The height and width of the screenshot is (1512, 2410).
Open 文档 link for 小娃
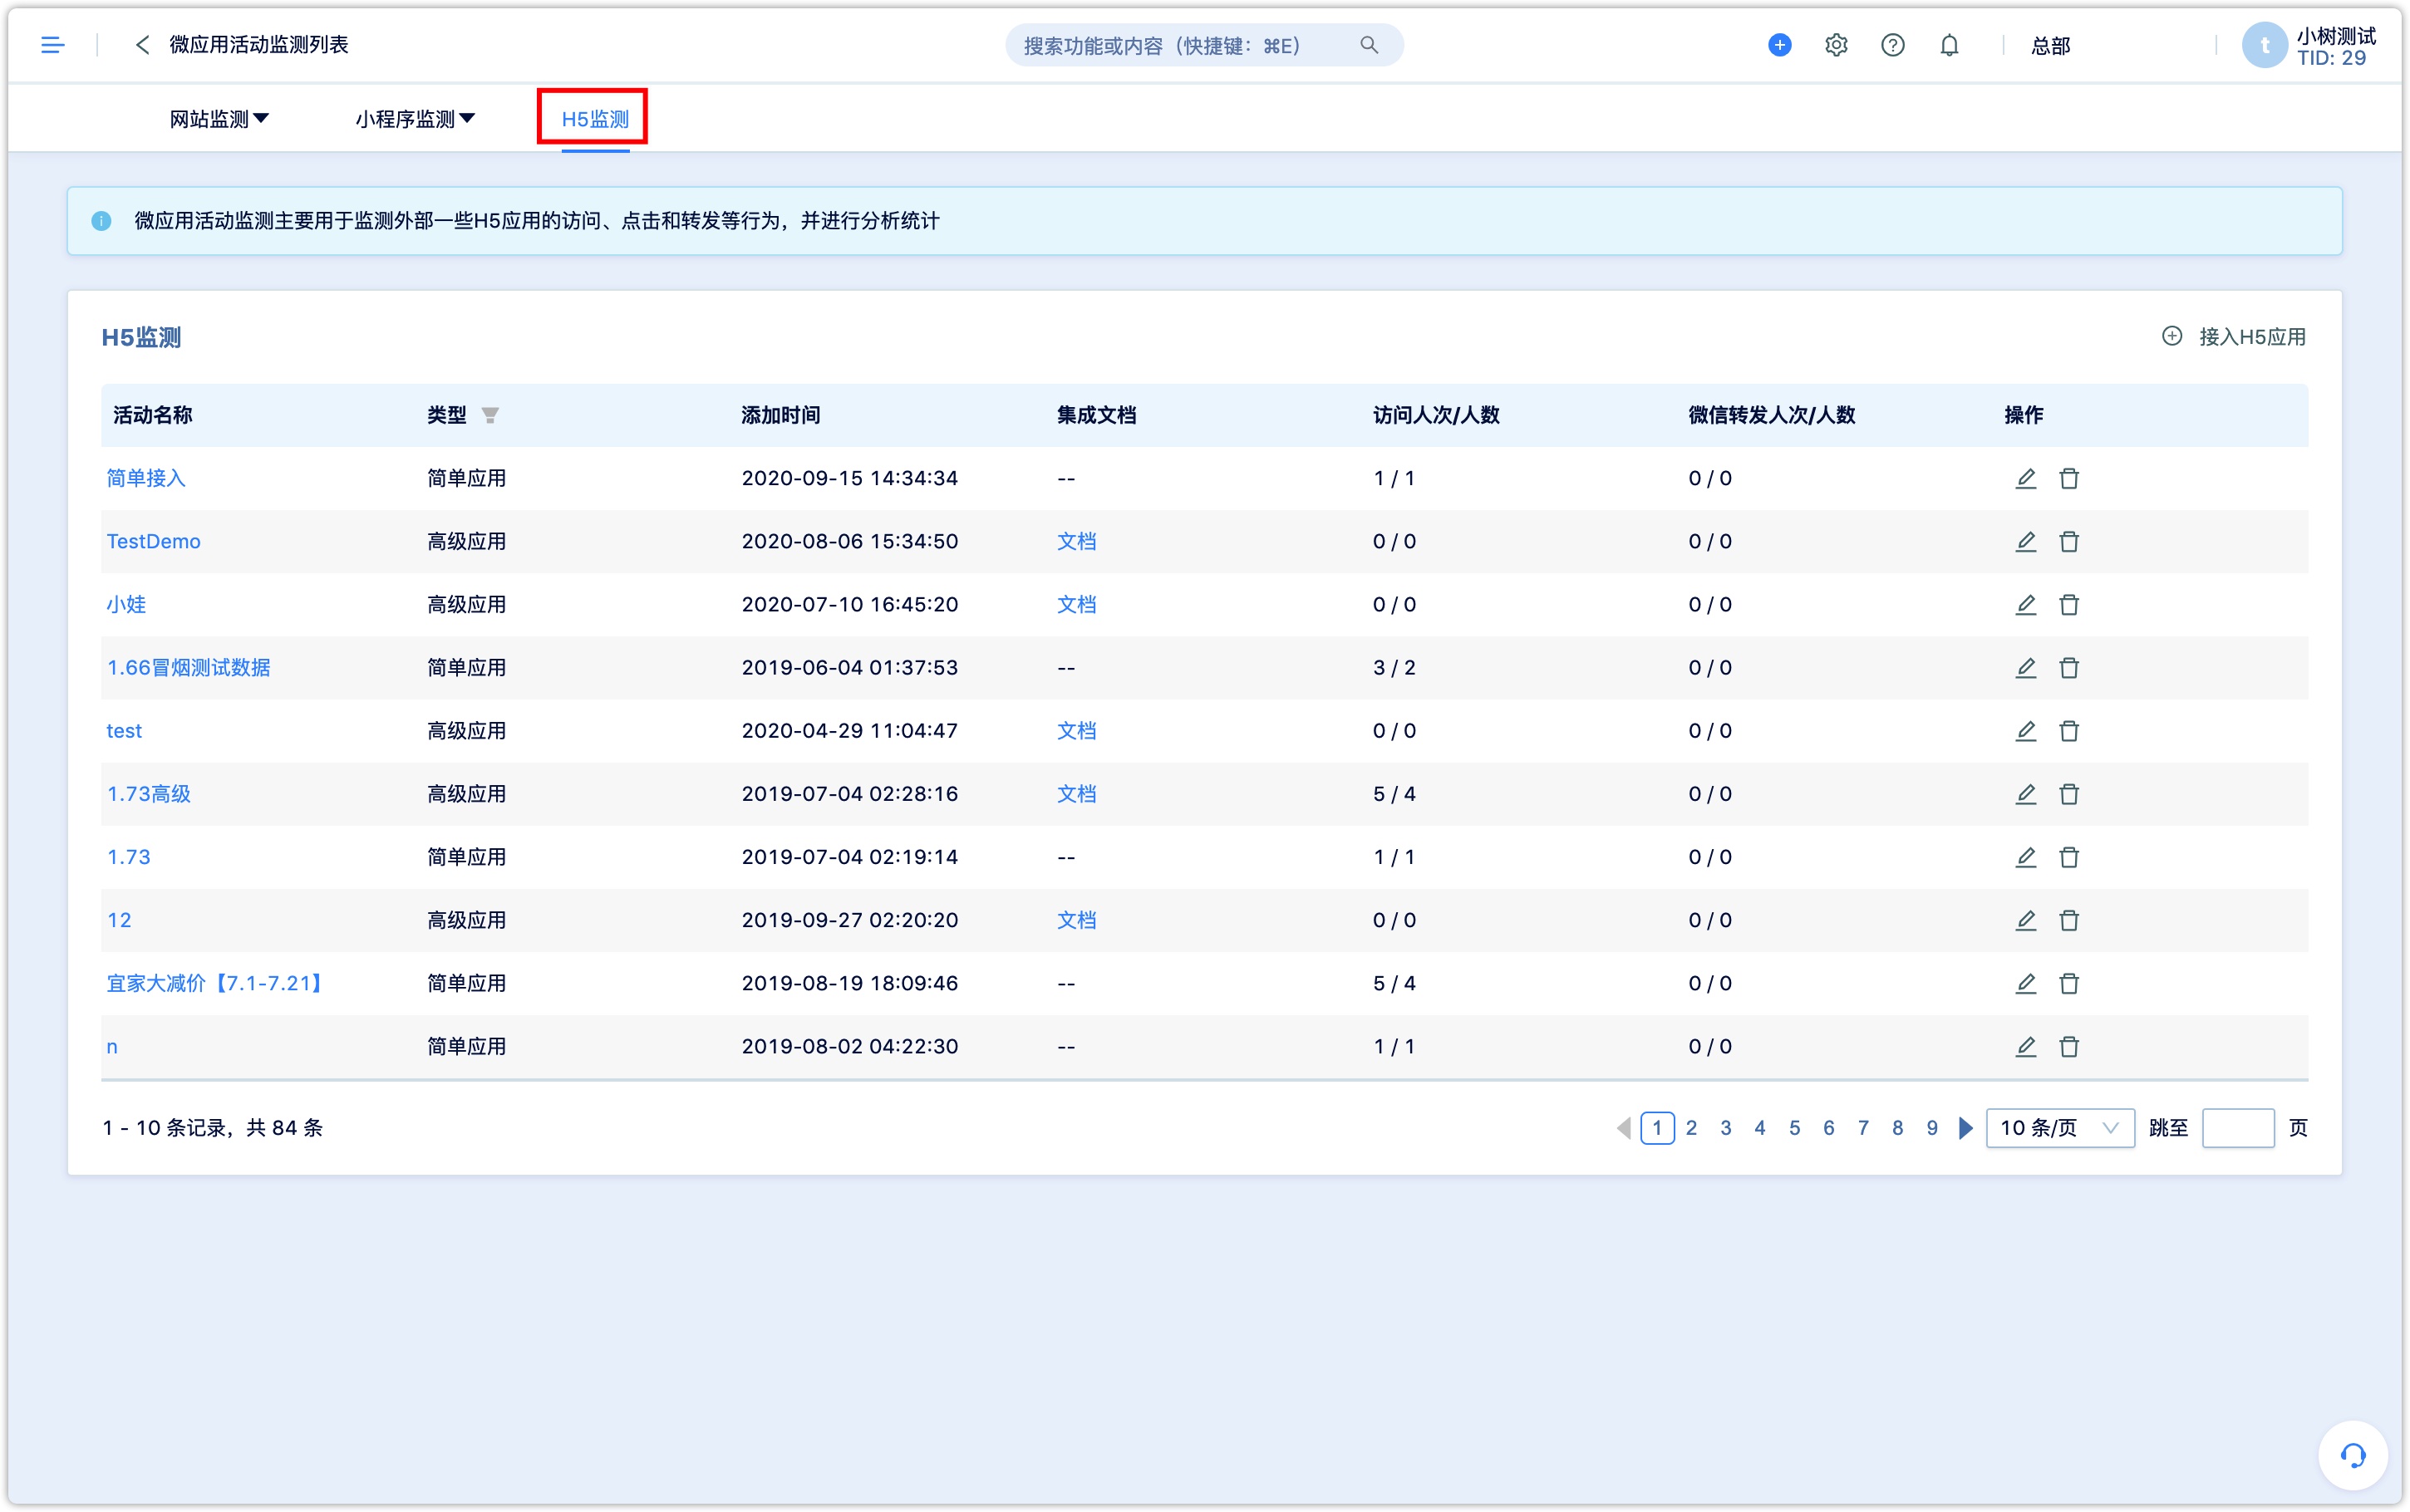[x=1076, y=604]
